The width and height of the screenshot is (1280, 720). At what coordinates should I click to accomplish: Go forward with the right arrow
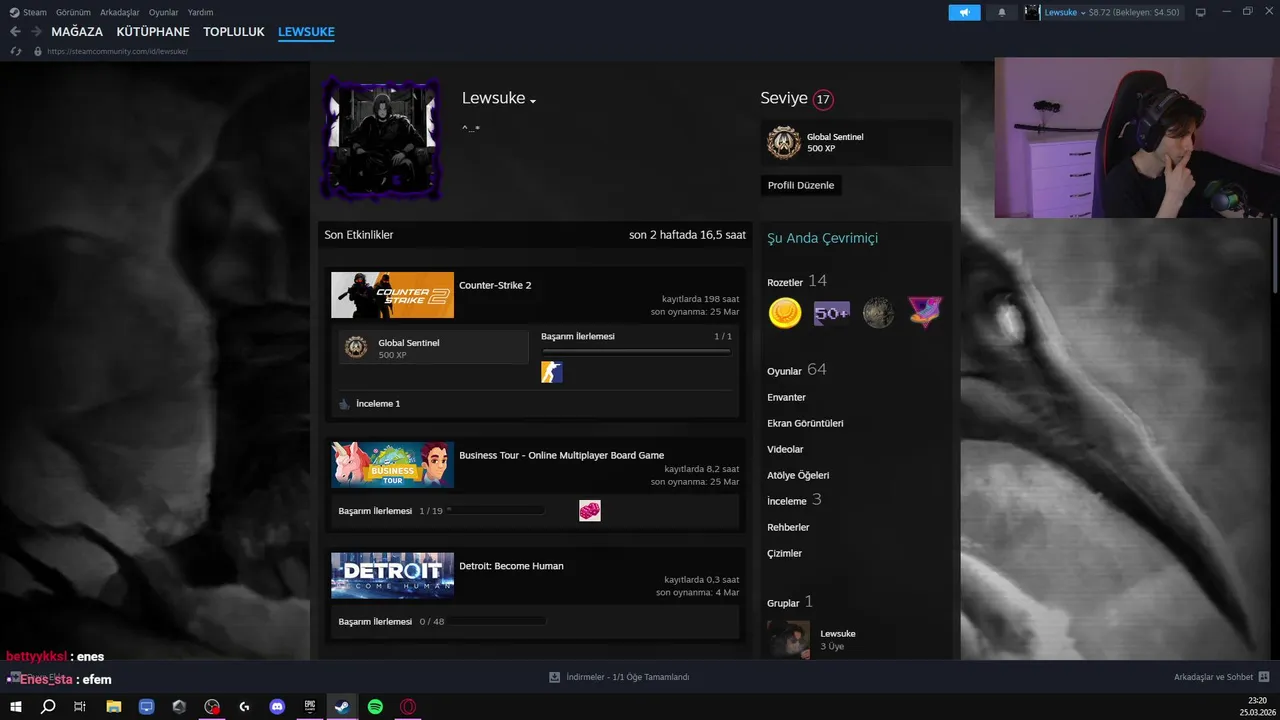tap(36, 32)
